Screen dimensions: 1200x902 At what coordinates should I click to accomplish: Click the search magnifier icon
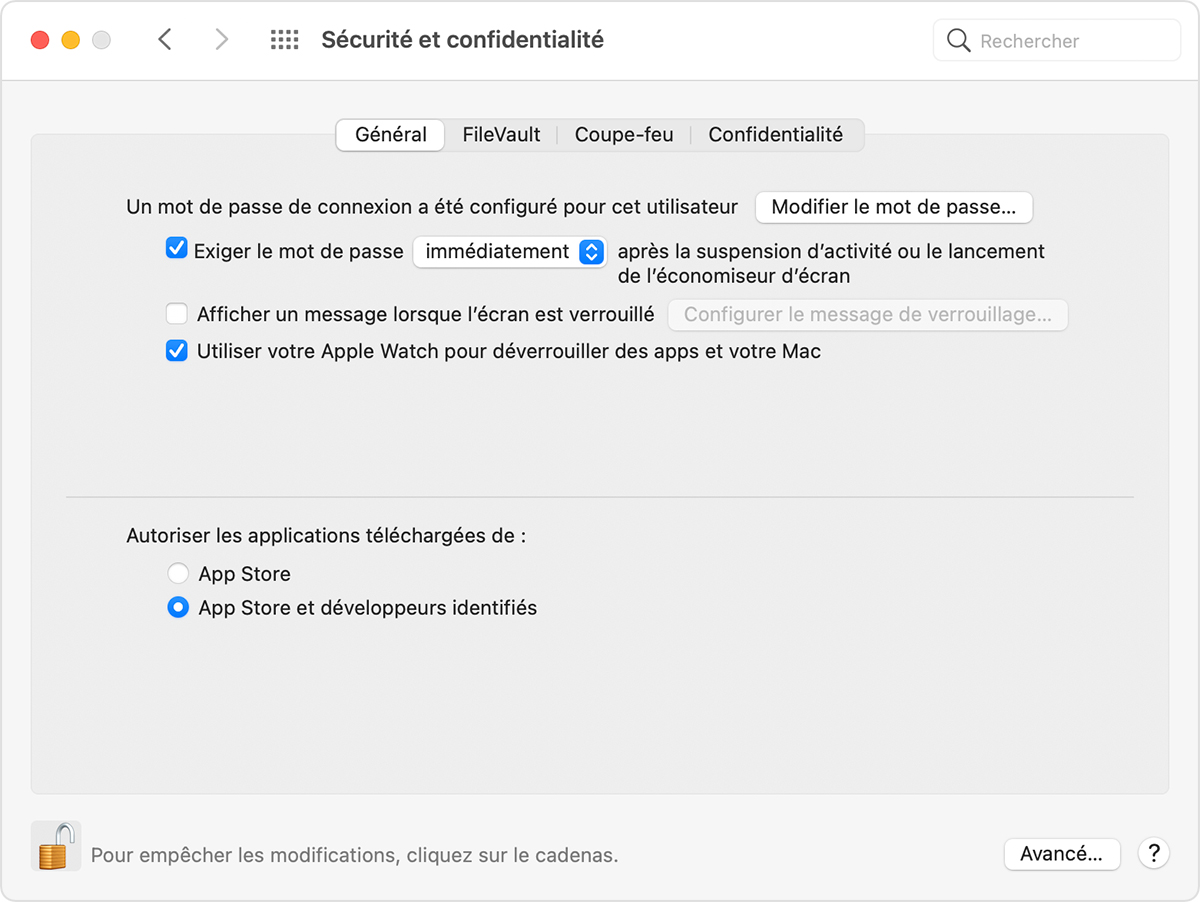(x=957, y=40)
